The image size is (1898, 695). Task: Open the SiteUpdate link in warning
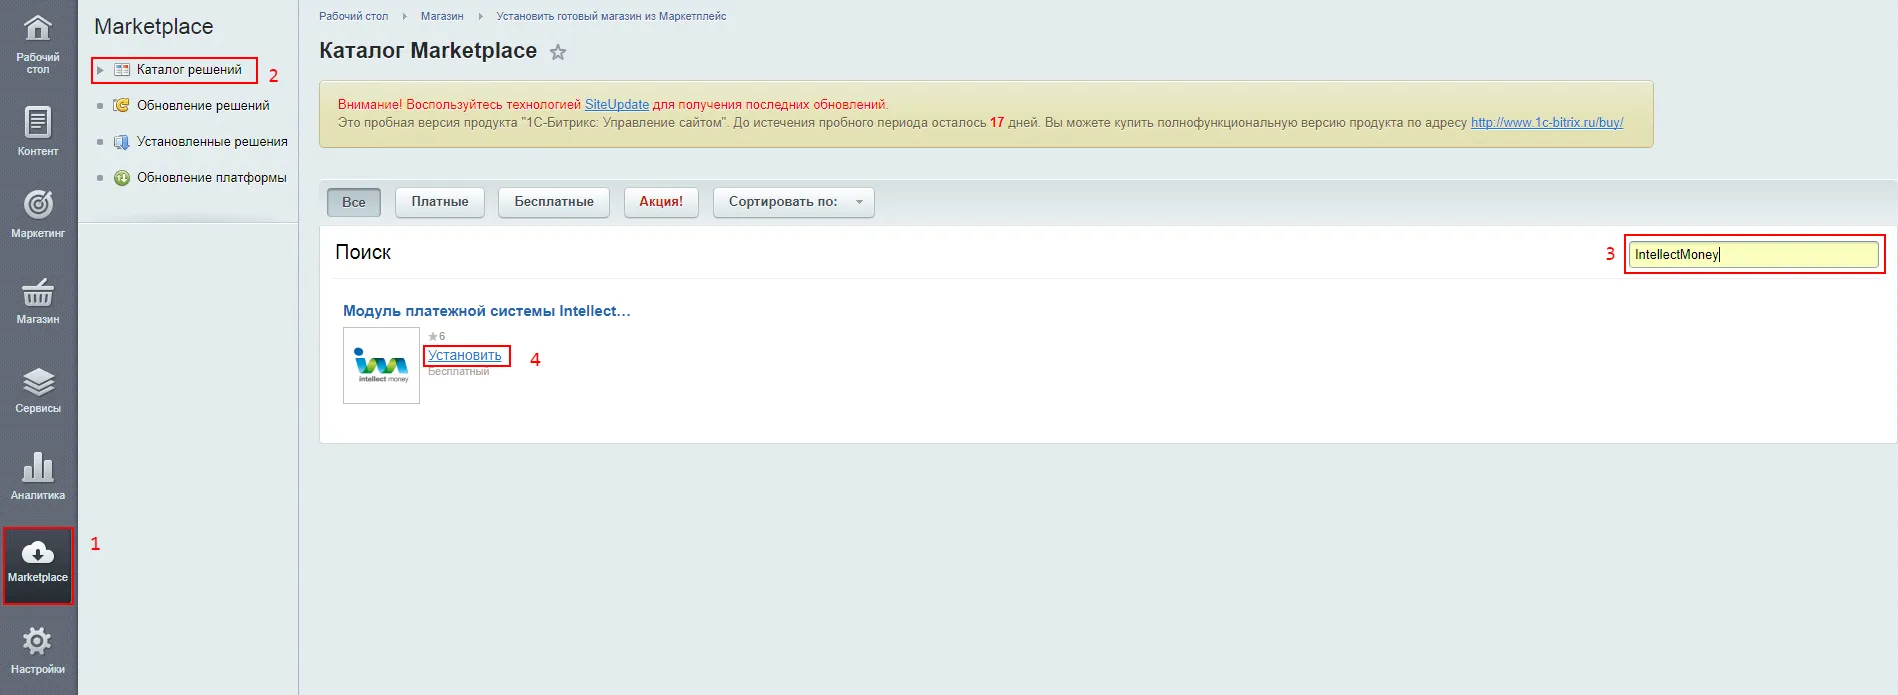point(617,104)
